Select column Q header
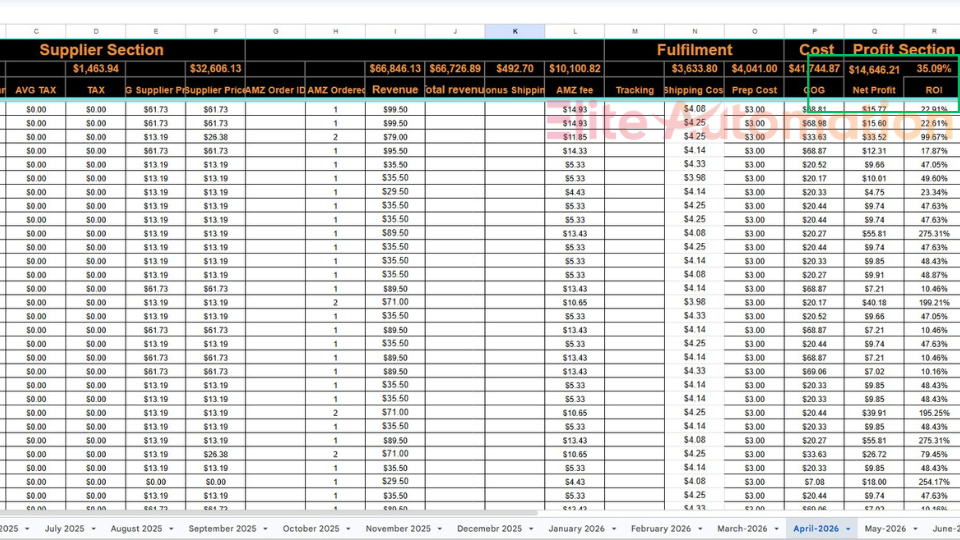The width and height of the screenshot is (960, 540). coord(874,31)
